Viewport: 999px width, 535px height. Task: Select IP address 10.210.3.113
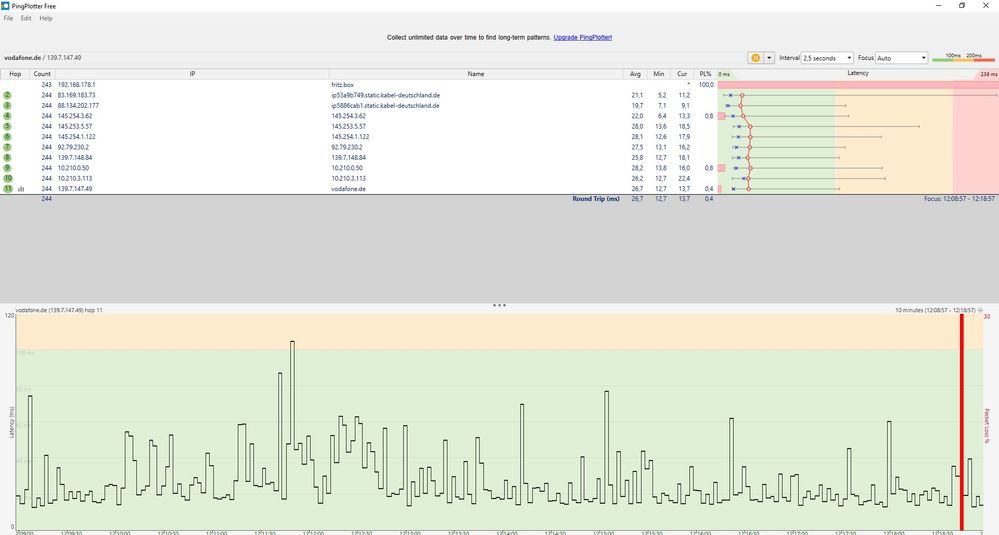(75, 178)
